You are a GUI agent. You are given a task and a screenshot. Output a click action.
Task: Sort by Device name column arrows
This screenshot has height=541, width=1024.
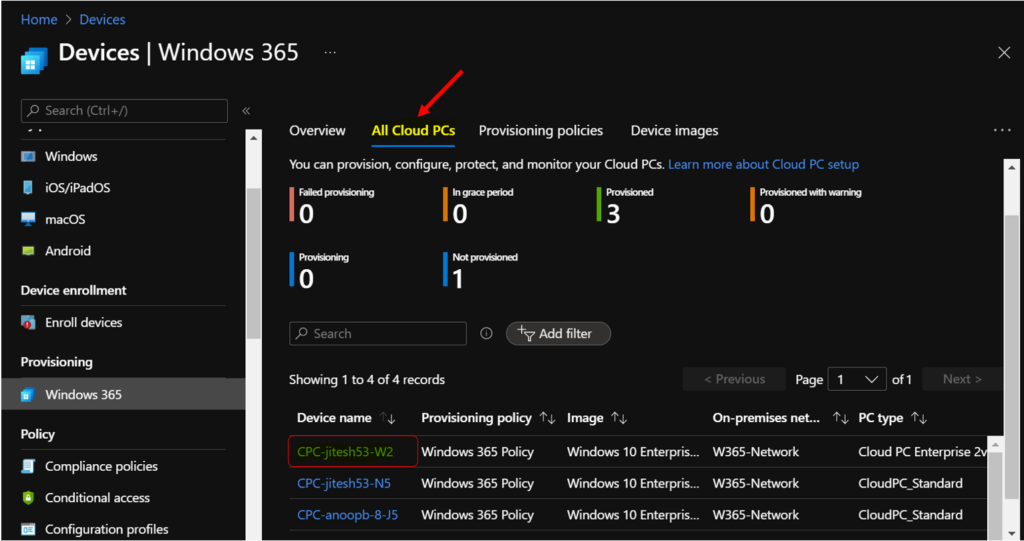coord(388,418)
